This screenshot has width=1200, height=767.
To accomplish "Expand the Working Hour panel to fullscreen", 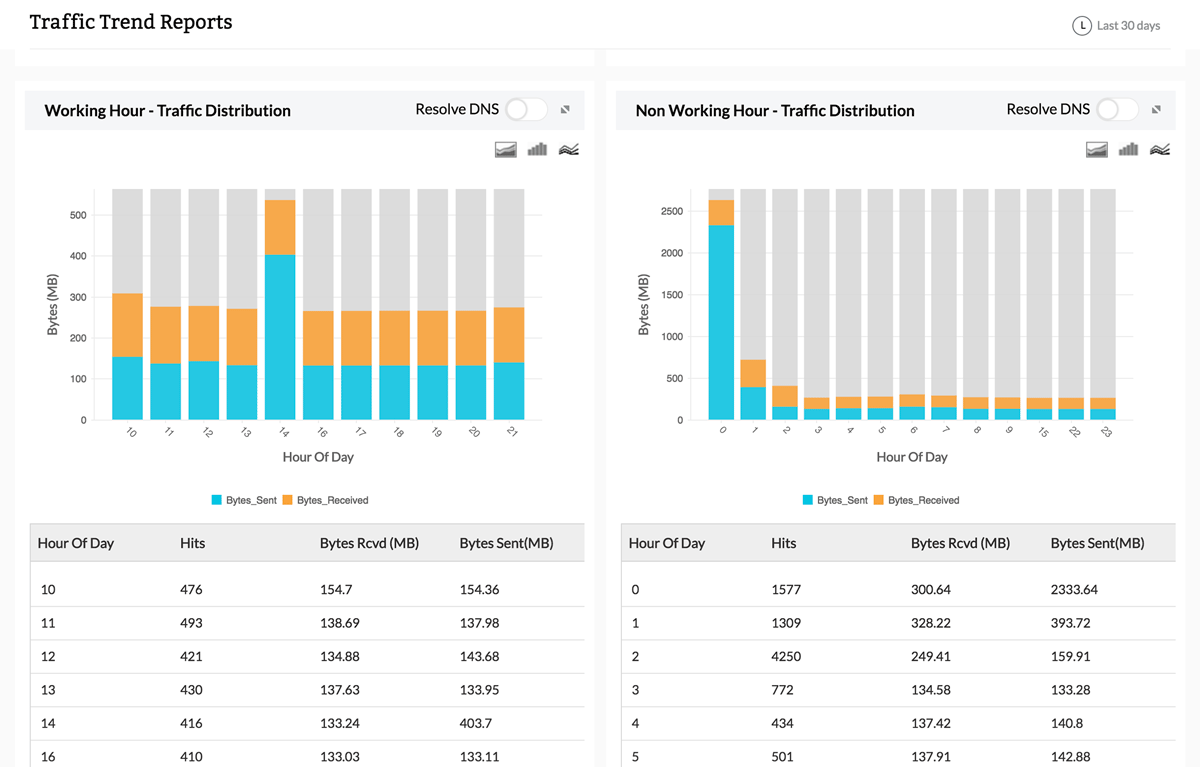I will (x=565, y=110).
